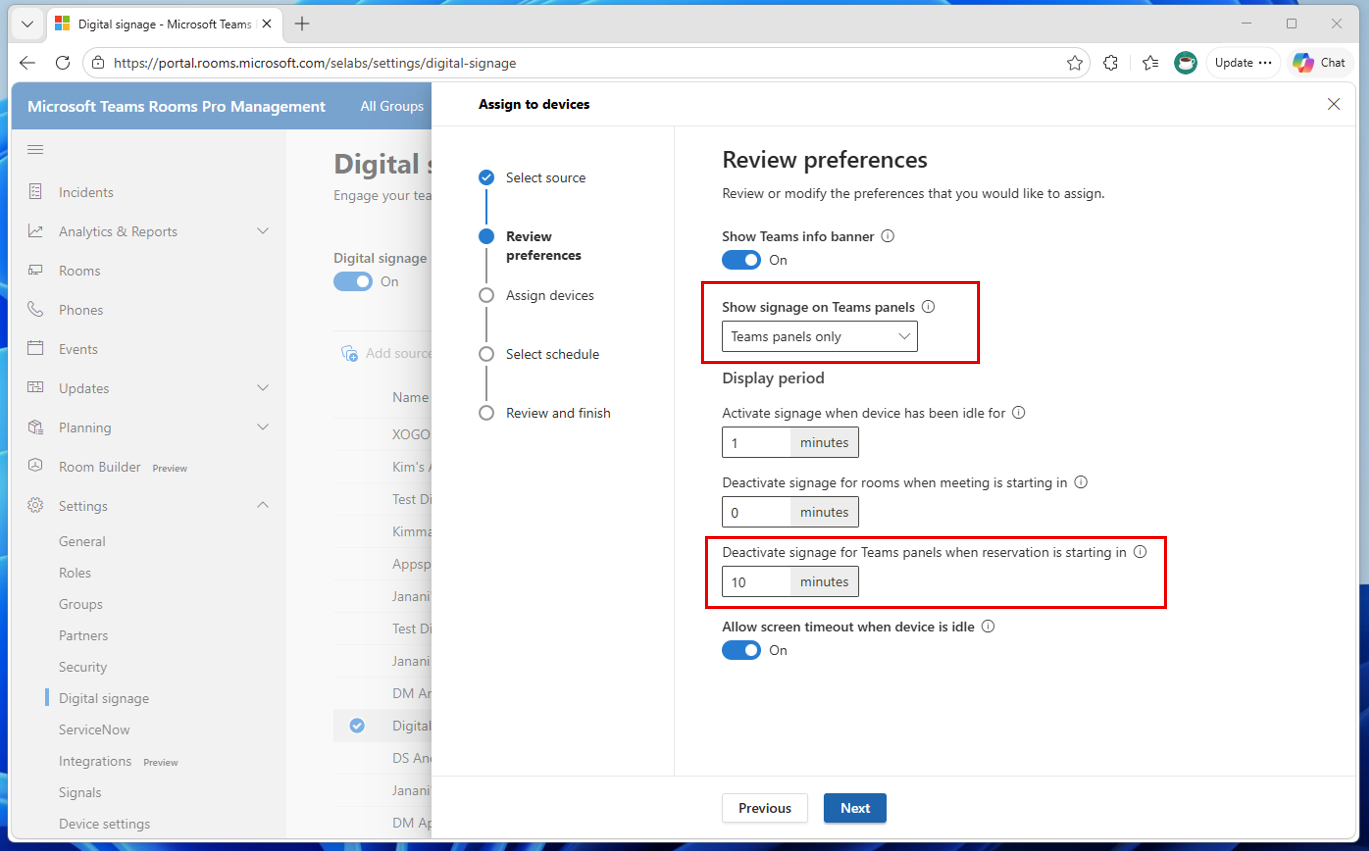Collapse the Settings section chevron
The height and width of the screenshot is (851, 1369).
(x=263, y=506)
